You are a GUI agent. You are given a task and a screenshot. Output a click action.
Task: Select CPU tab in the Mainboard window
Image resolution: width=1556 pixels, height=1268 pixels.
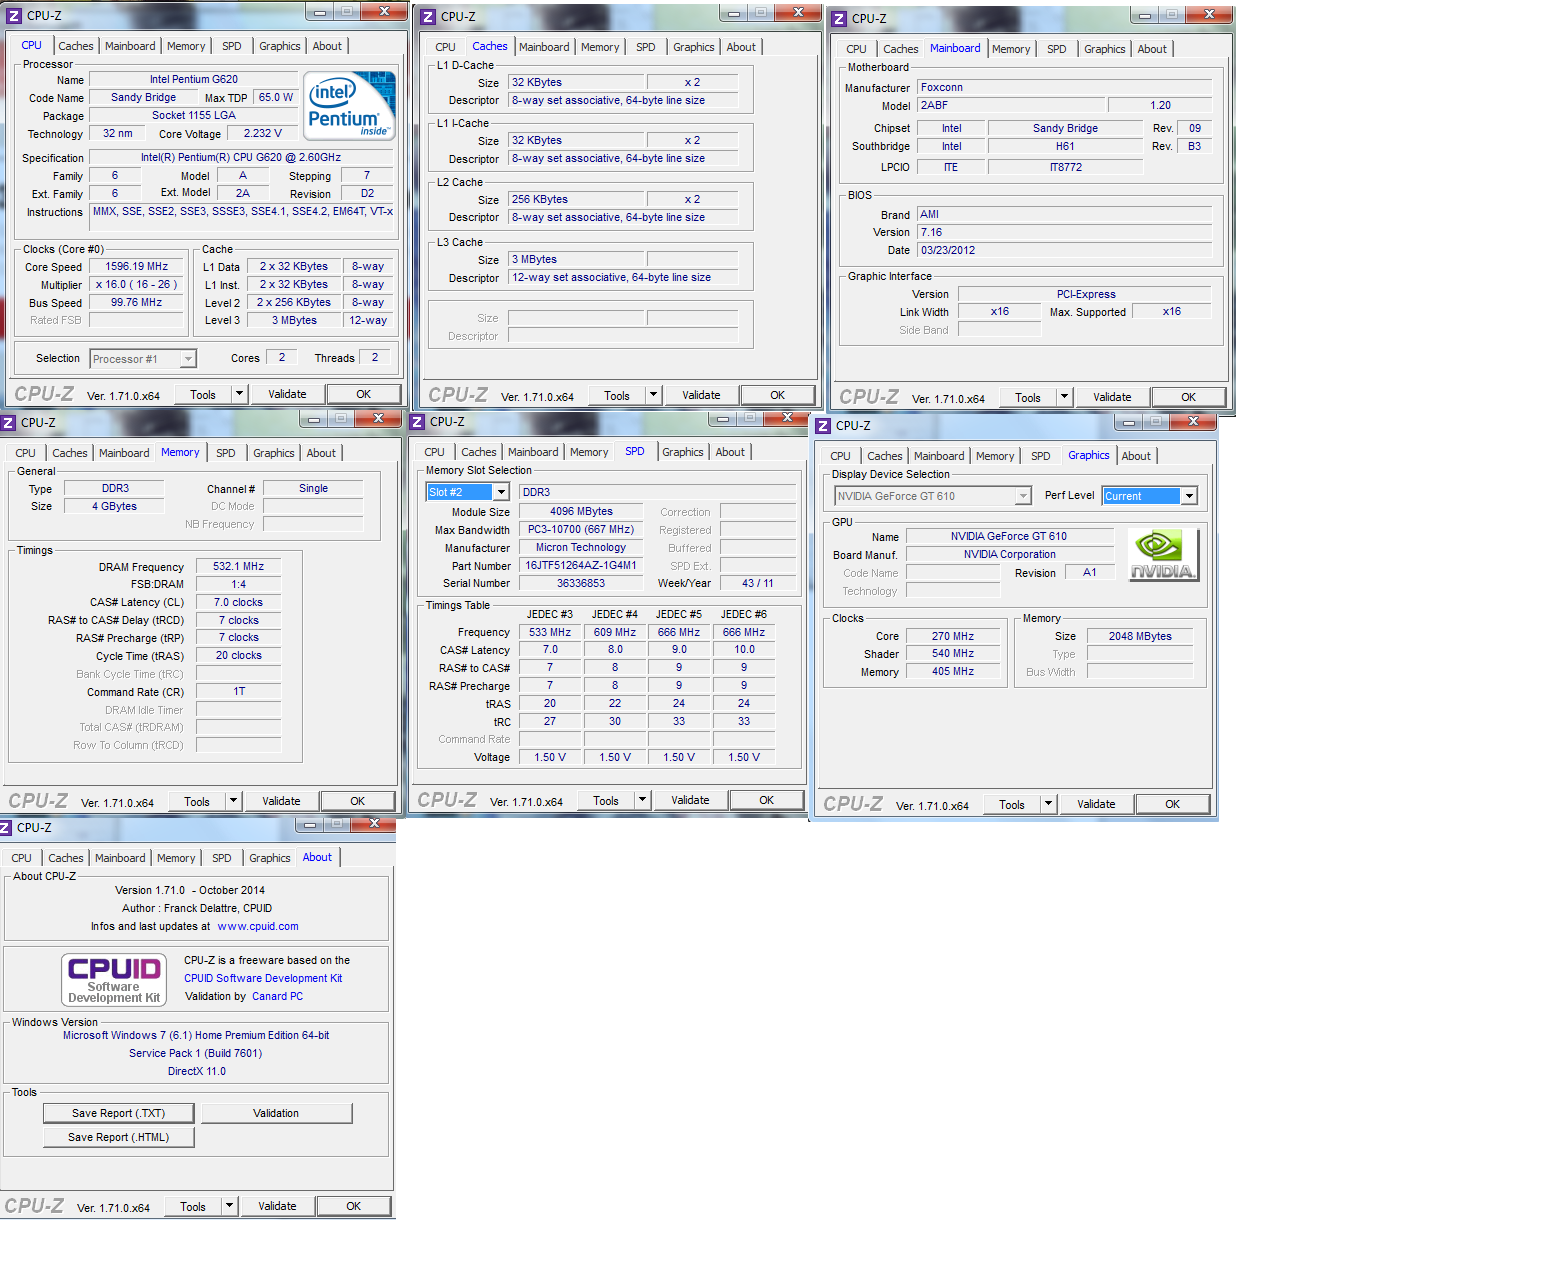pos(857,49)
